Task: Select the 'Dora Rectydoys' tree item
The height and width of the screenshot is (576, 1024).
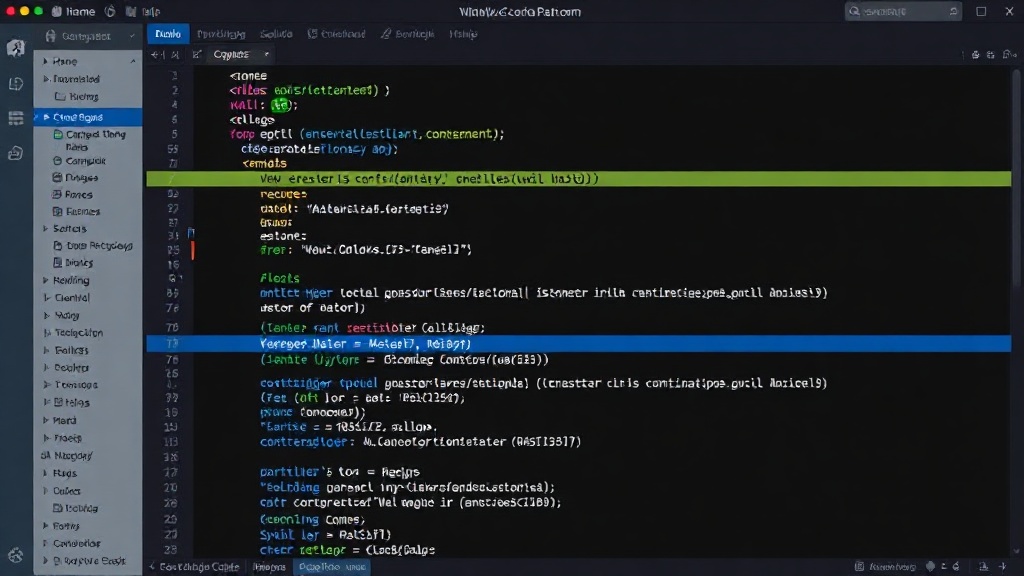Action: pyautogui.click(x=99, y=246)
